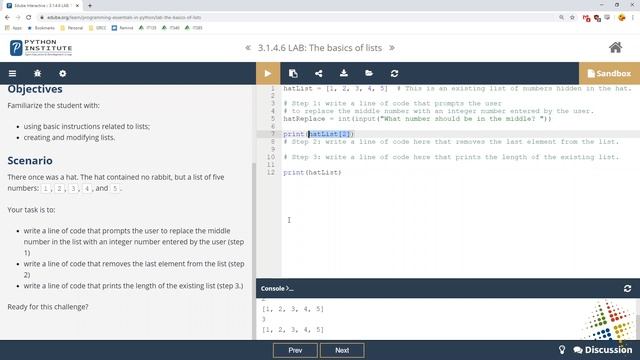
Task: Click line 12 print(hatList) code
Action: click(312, 172)
